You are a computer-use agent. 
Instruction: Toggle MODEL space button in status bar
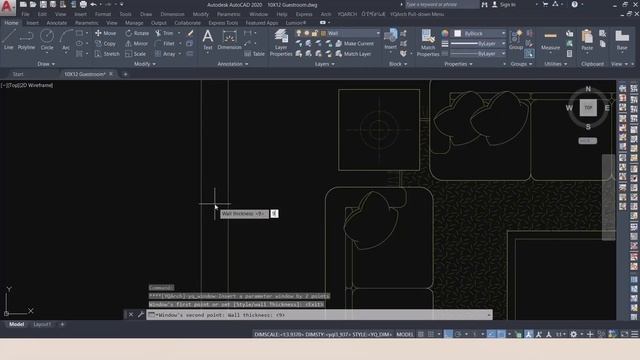tap(405, 334)
